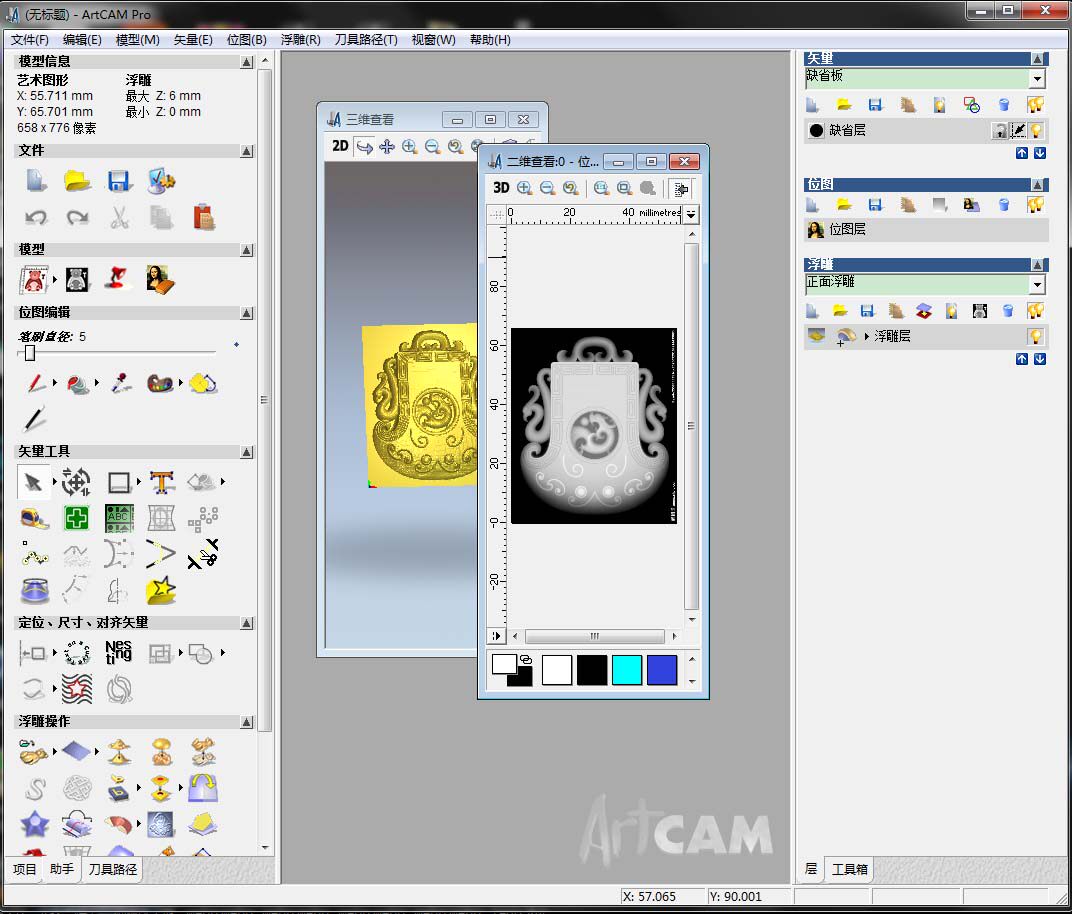The height and width of the screenshot is (914, 1072).
Task: Toggle snapping pencil icon on 缺省层
Action: (1018, 130)
